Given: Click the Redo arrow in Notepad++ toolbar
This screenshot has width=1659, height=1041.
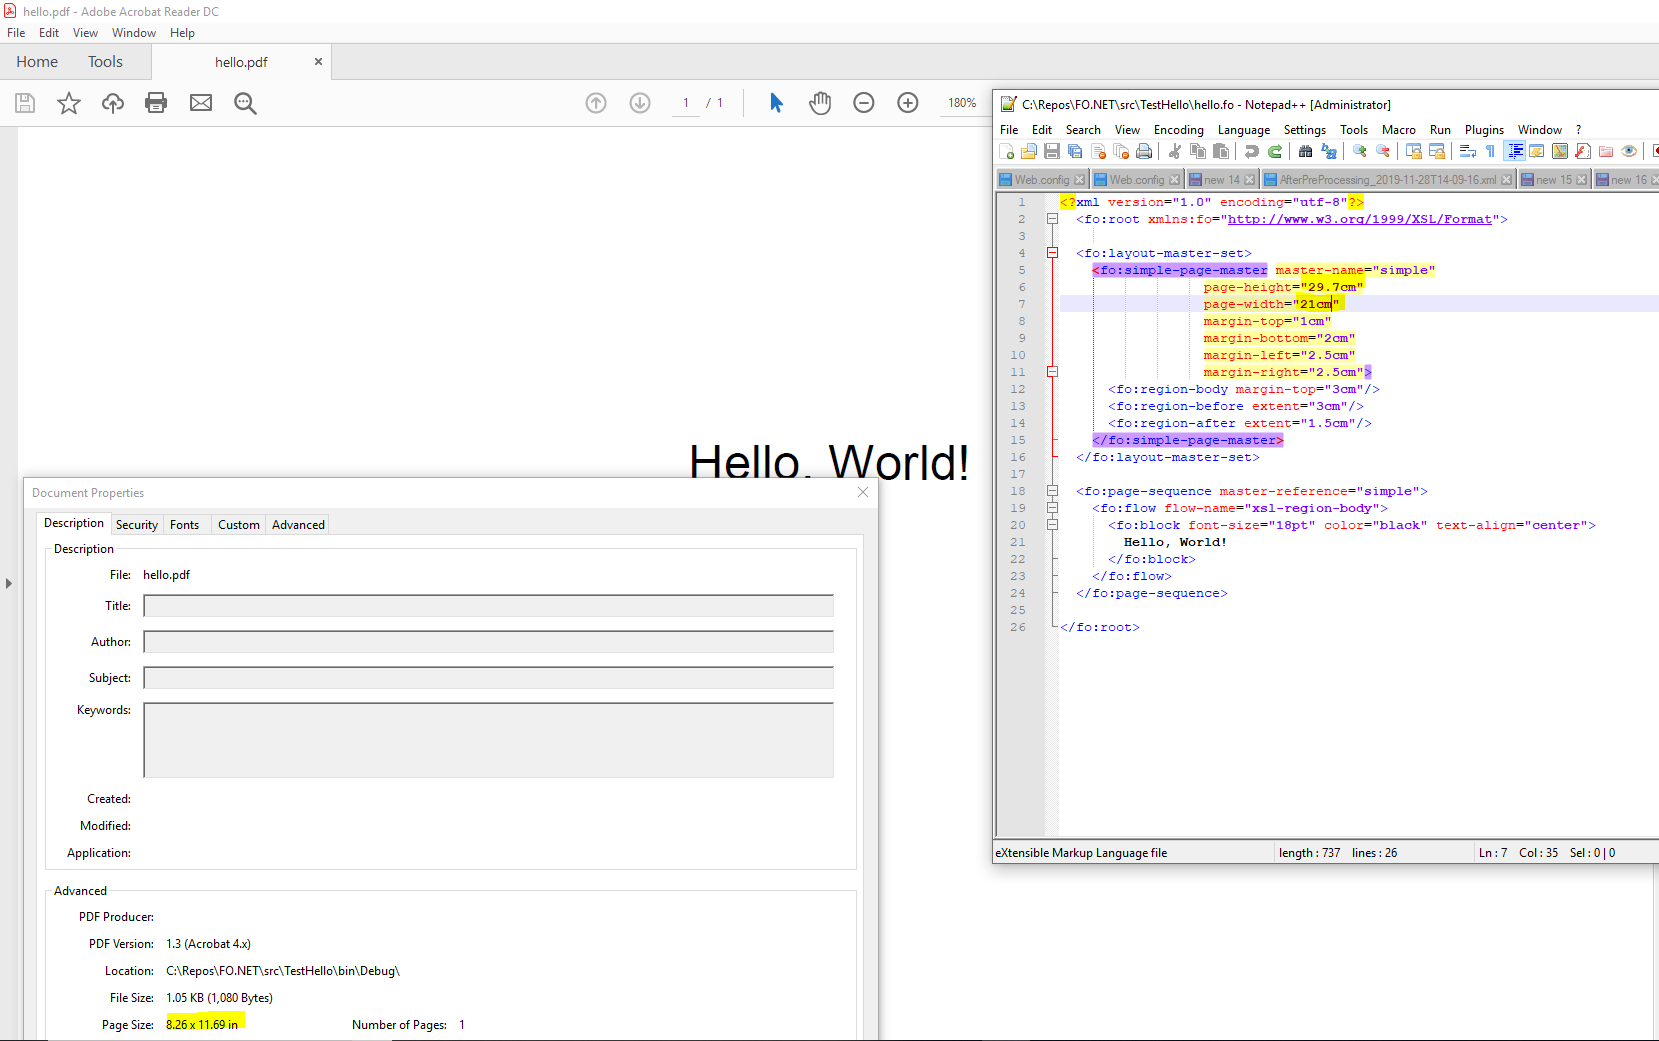Looking at the screenshot, I should click(1275, 151).
